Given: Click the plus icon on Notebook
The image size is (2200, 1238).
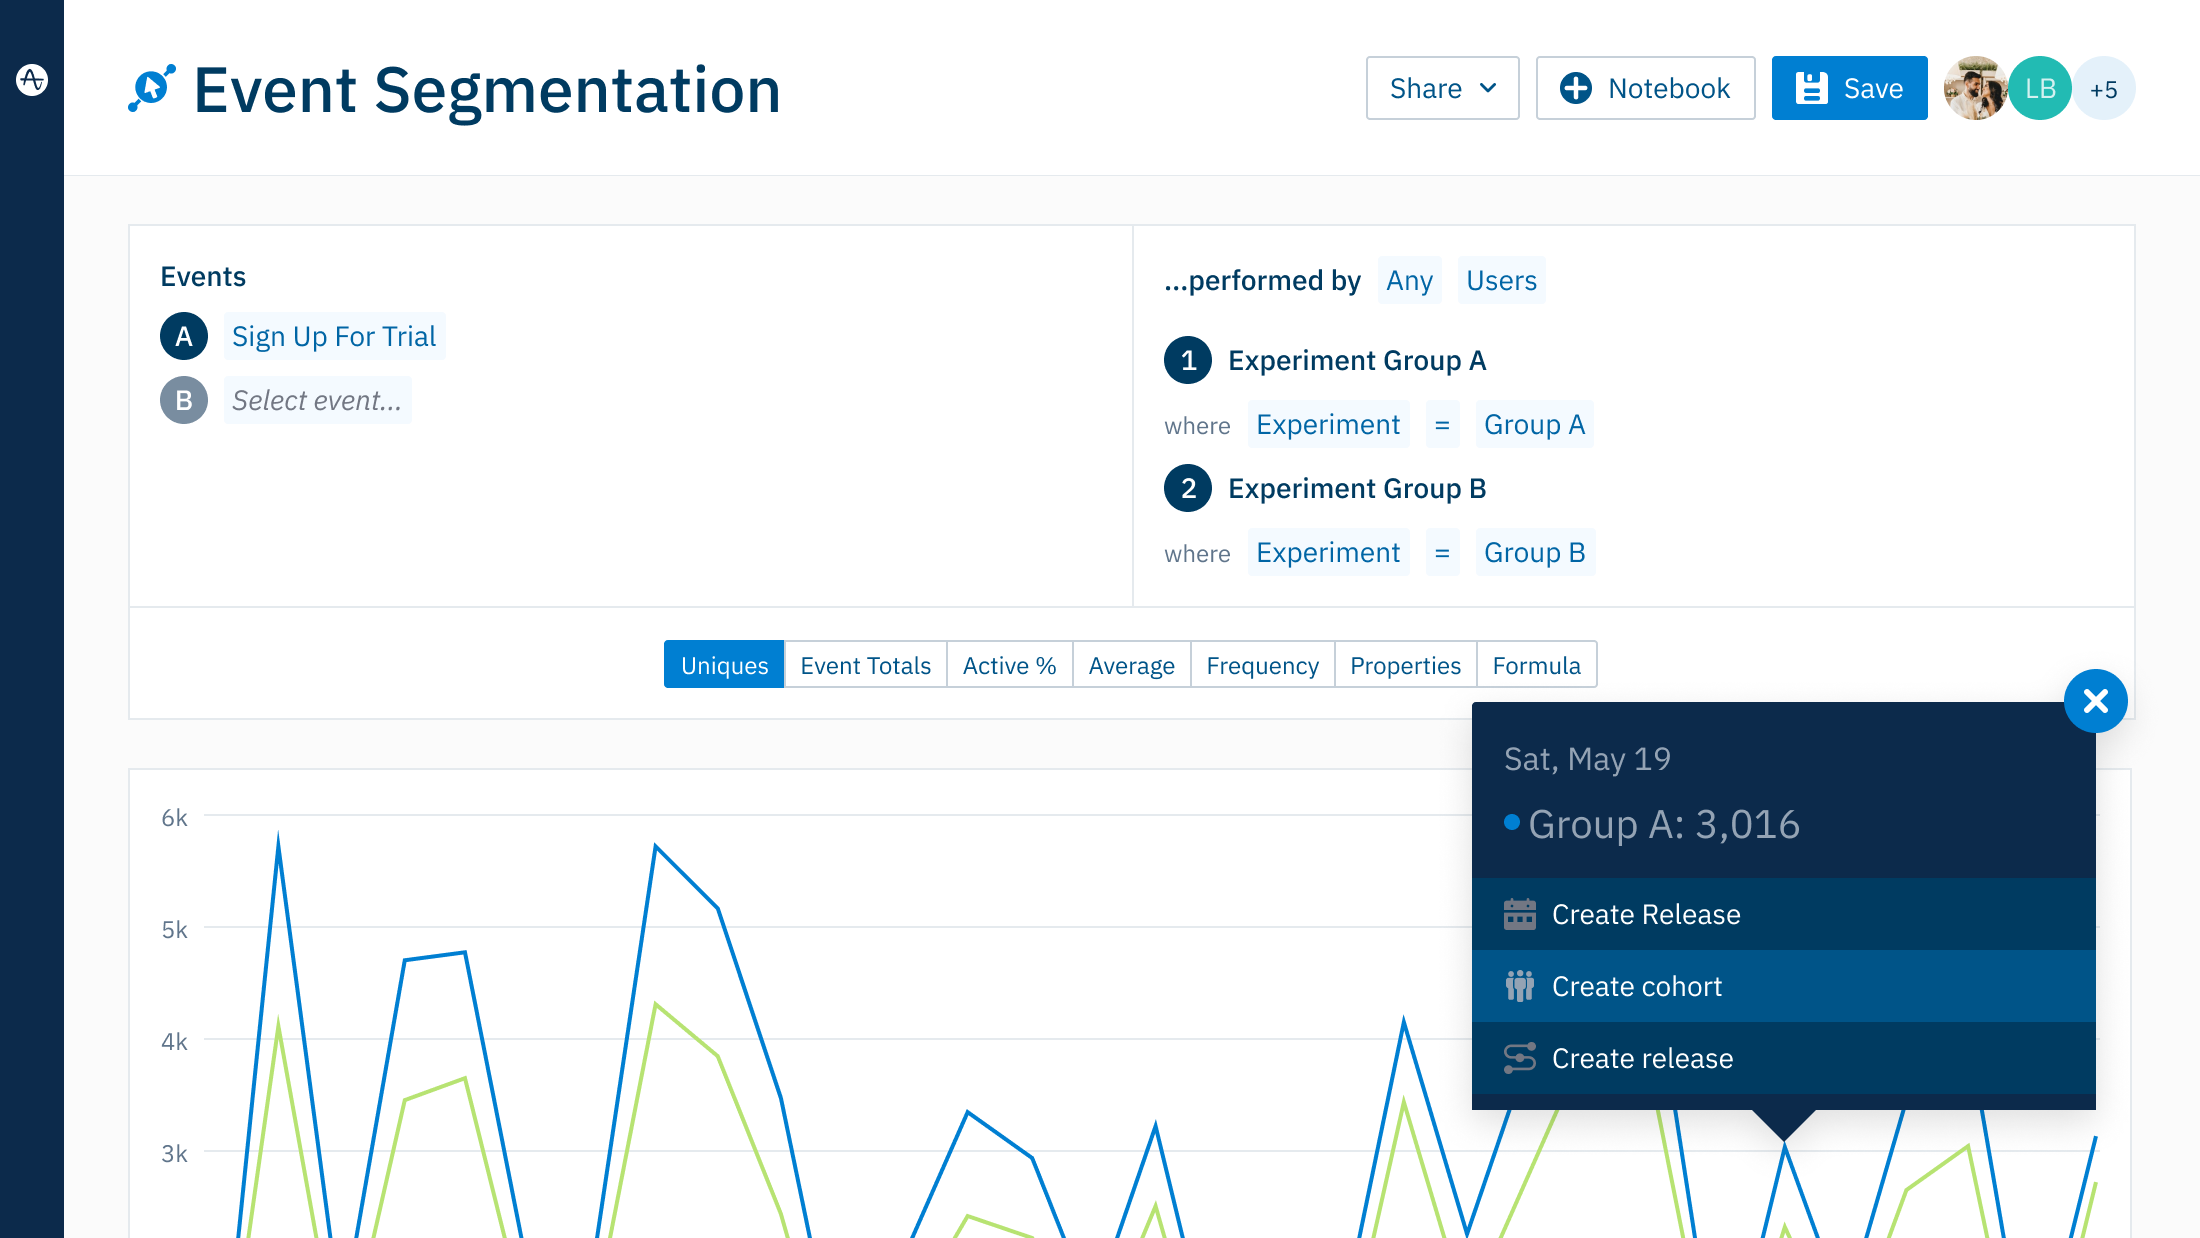Looking at the screenshot, I should pyautogui.click(x=1576, y=88).
